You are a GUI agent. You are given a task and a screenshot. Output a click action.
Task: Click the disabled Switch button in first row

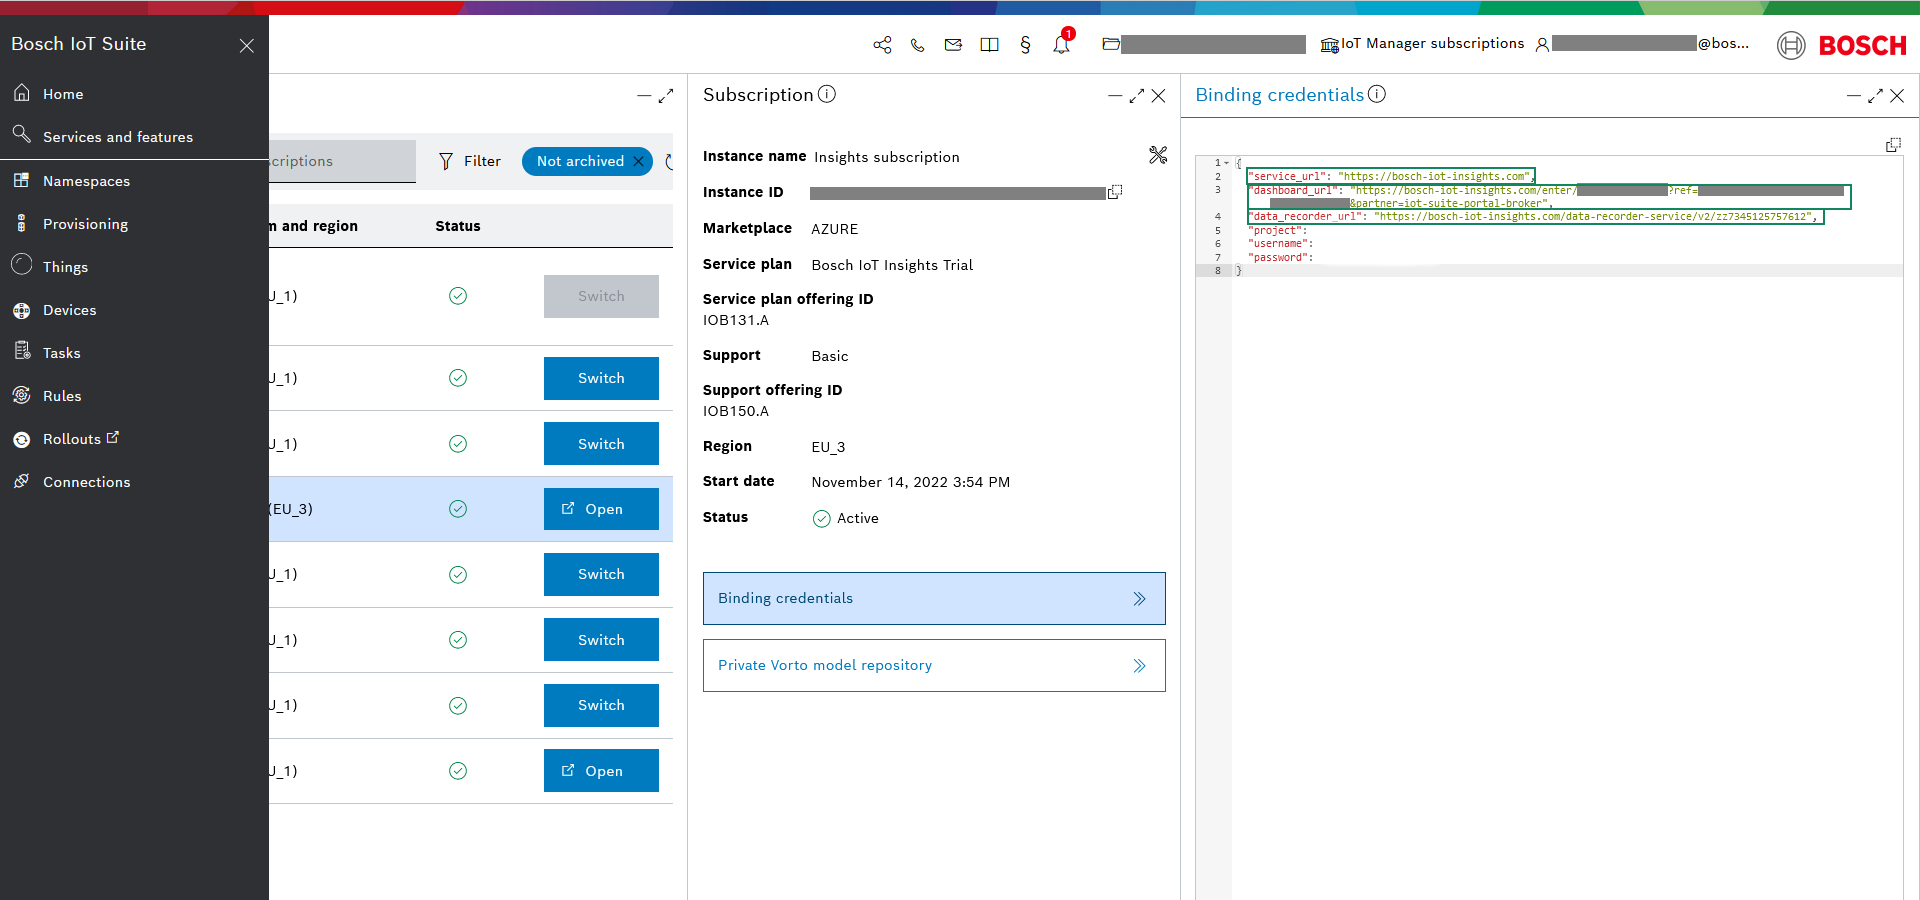tap(601, 296)
